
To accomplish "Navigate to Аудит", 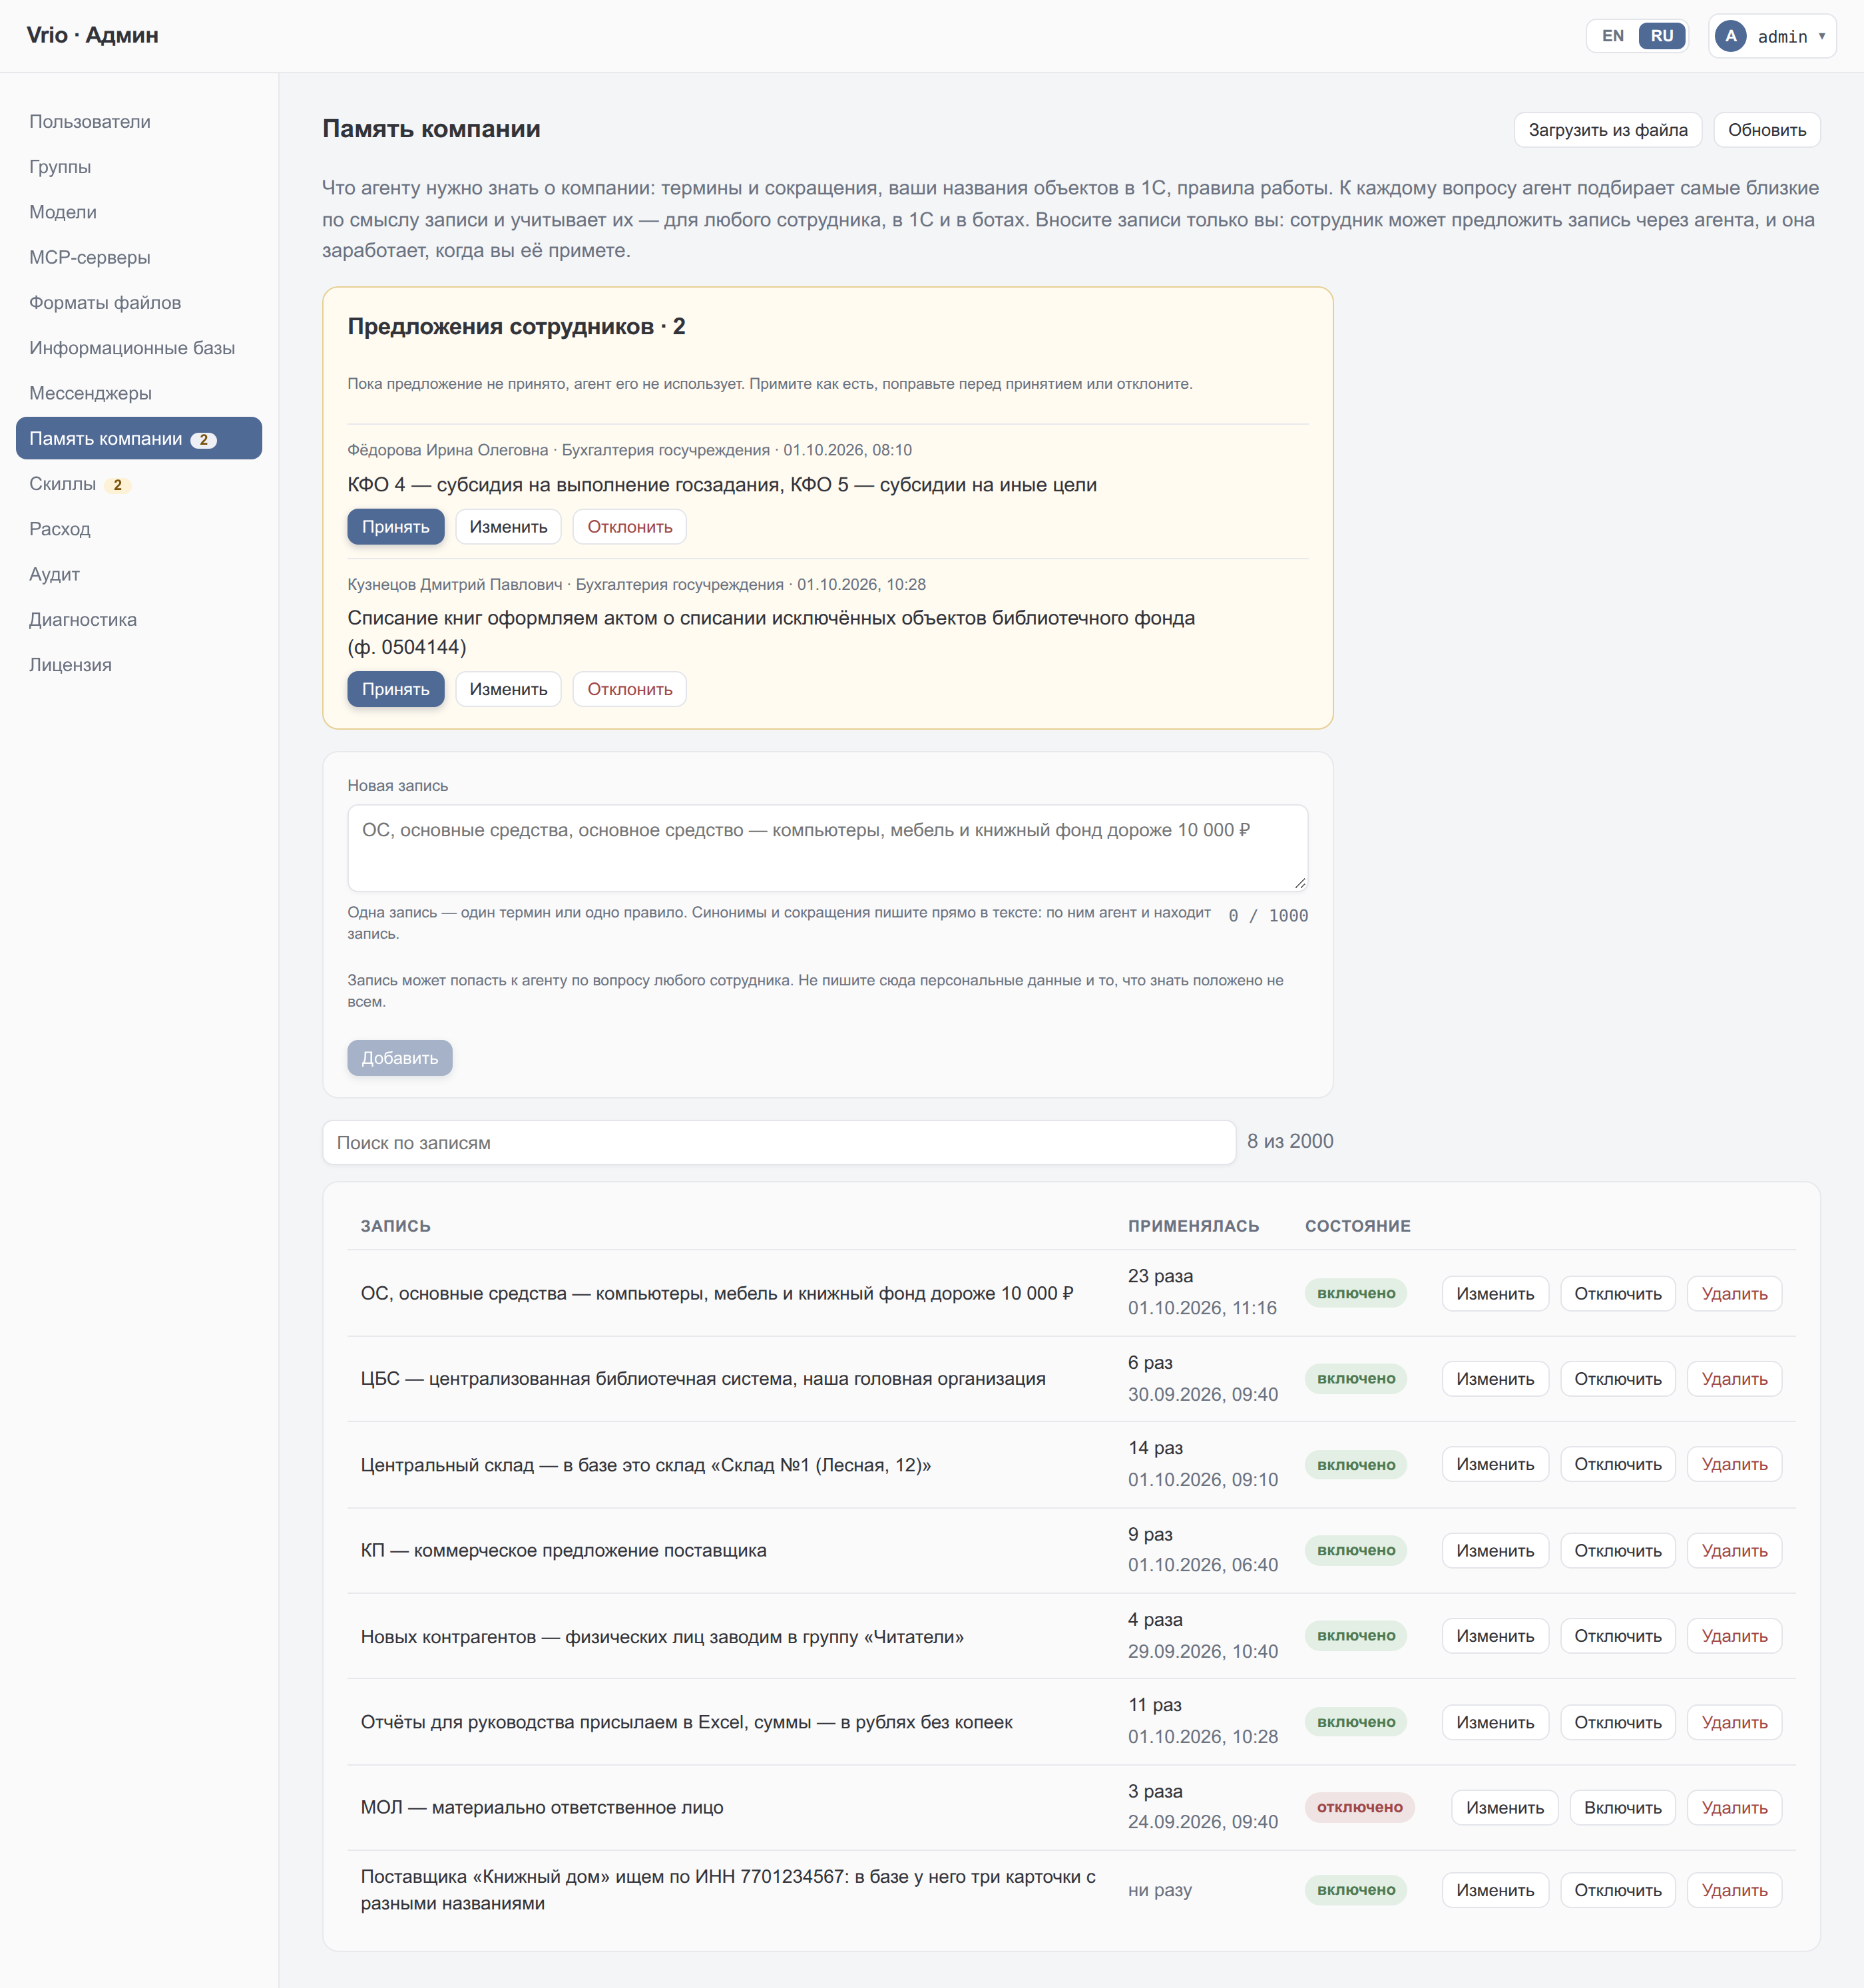I will [139, 574].
